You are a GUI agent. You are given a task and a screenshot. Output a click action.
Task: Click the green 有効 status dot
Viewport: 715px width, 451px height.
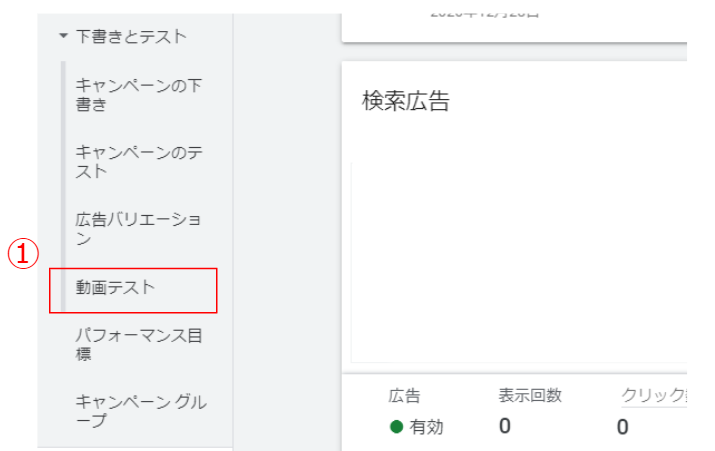(x=396, y=427)
